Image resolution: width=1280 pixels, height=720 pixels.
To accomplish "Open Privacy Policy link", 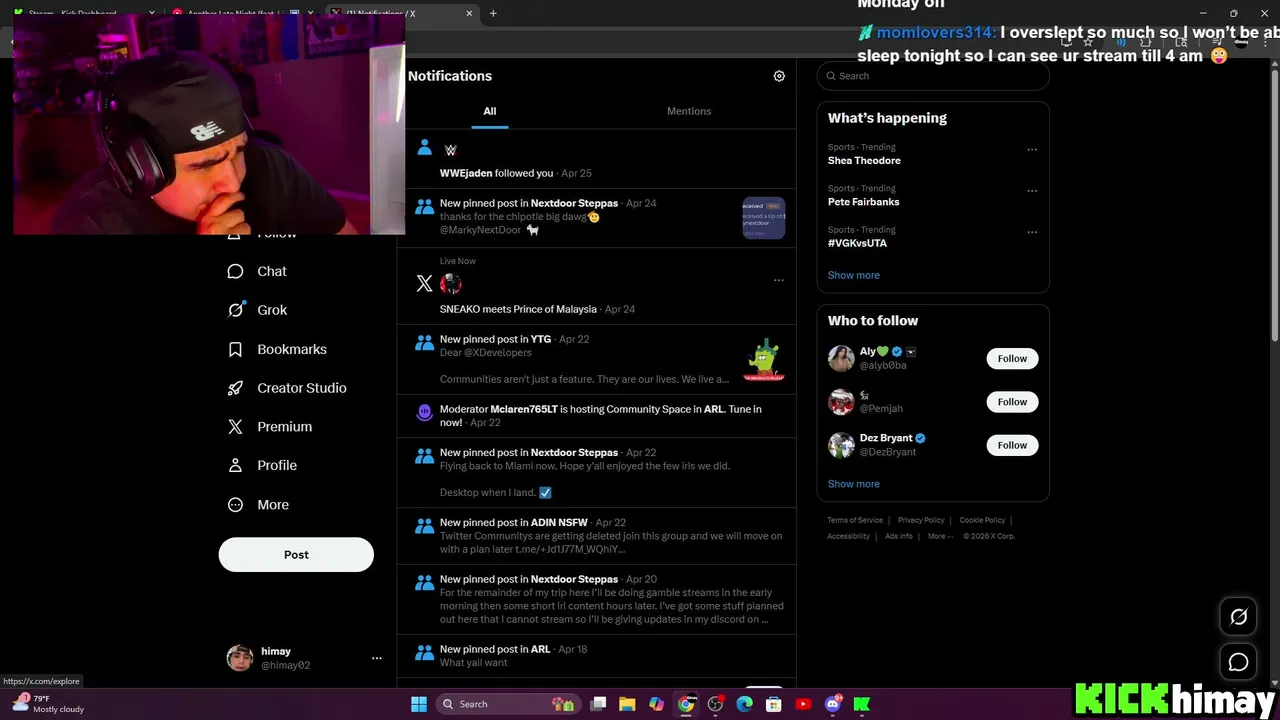I will click(x=921, y=520).
